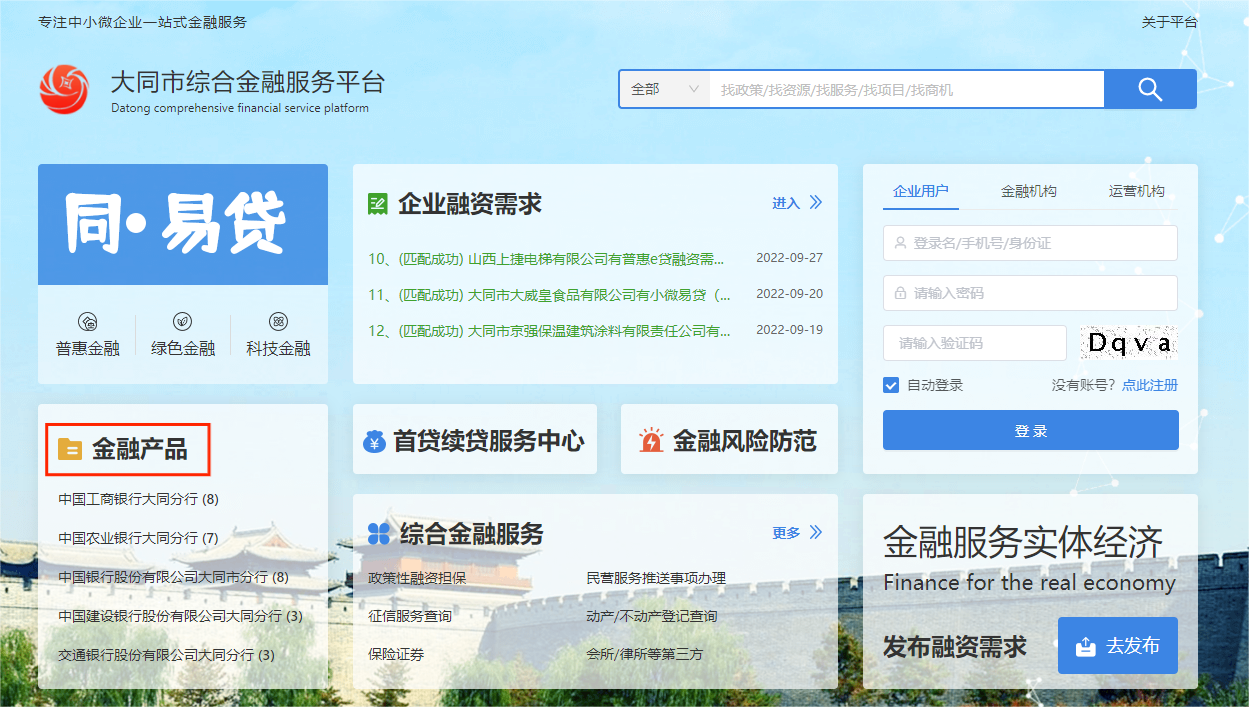Open 普惠金融 icon under 同·易贷

pyautogui.click(x=88, y=322)
